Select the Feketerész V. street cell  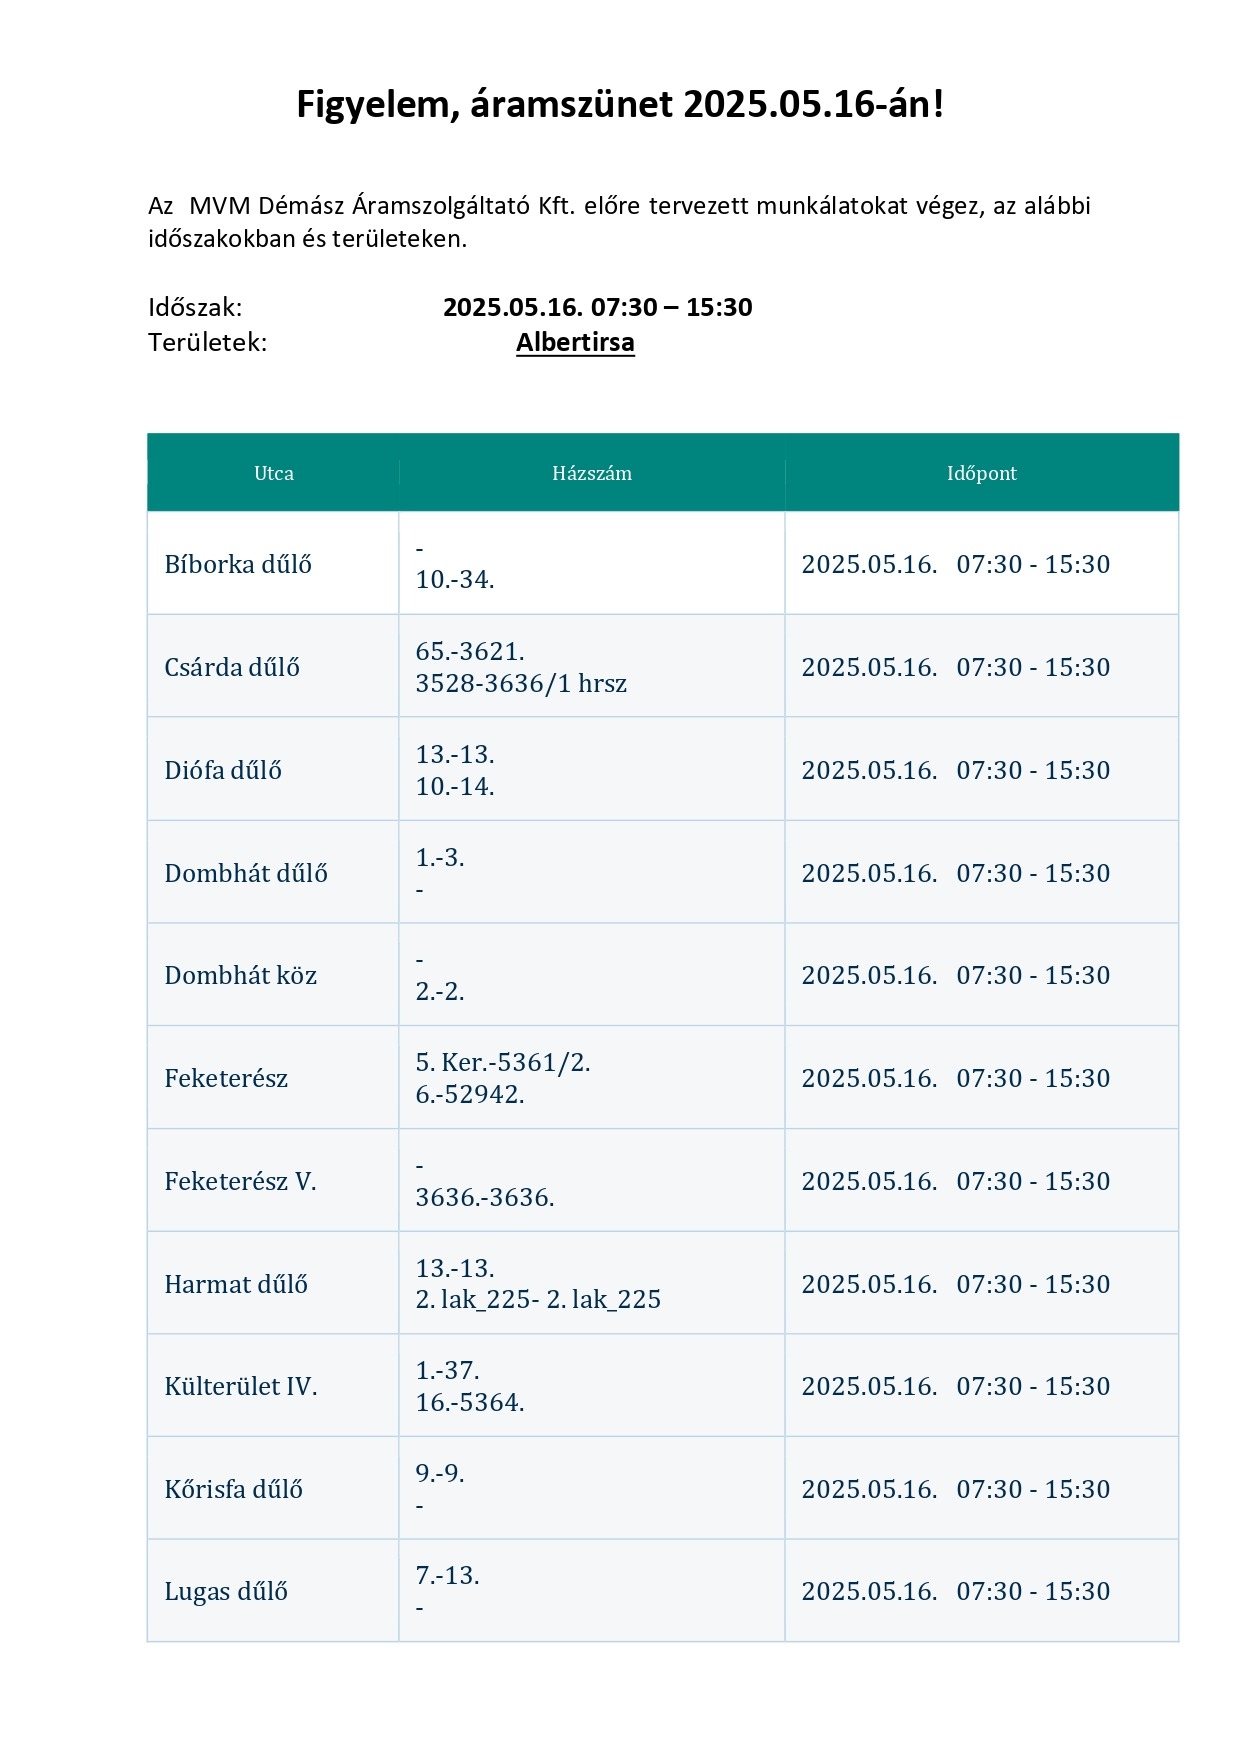point(273,1181)
